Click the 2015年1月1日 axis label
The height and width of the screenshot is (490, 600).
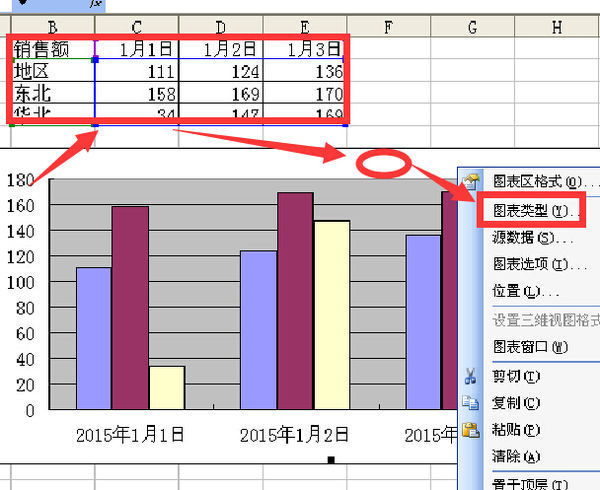click(130, 435)
